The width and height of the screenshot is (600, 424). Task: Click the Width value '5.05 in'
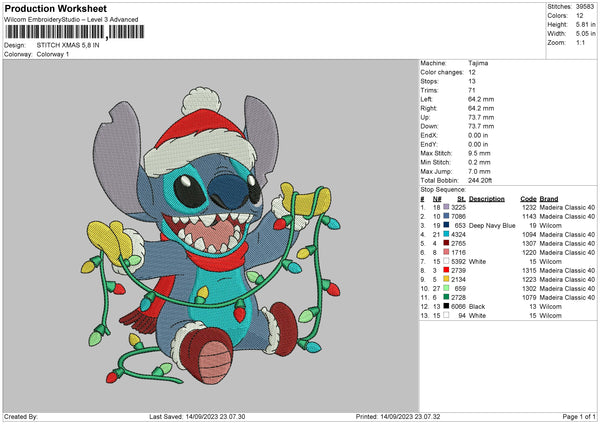(585, 34)
